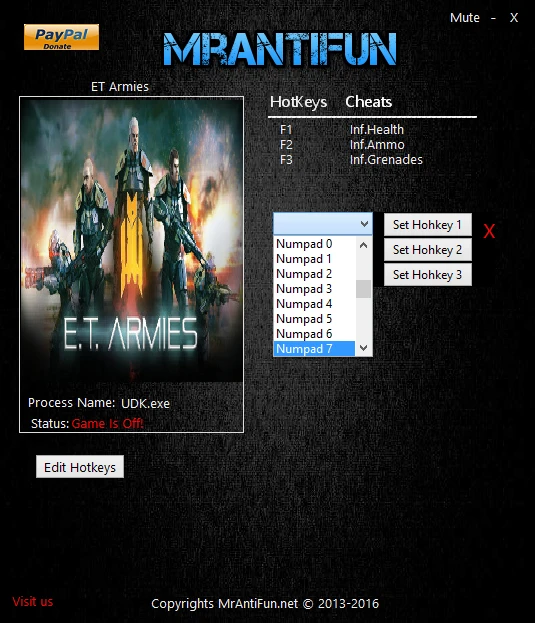The width and height of the screenshot is (535, 623).
Task: Open the hotkey selection combo box
Action: click(323, 224)
